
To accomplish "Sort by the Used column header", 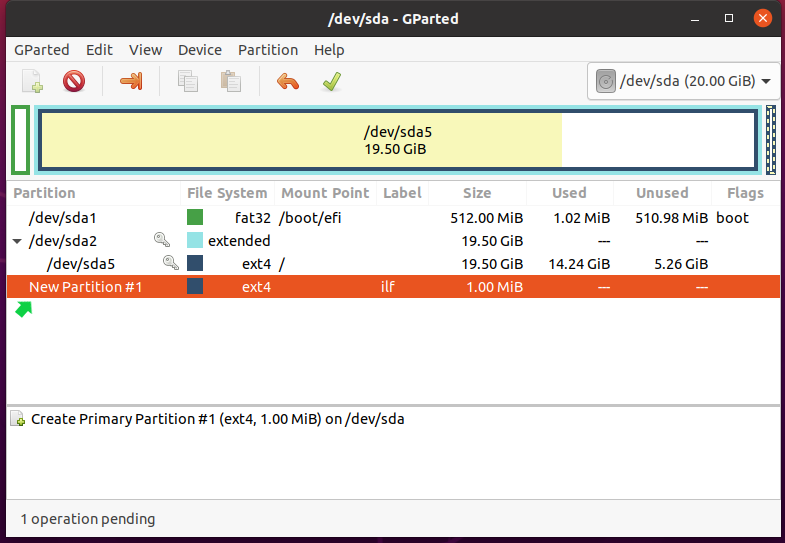I will pyautogui.click(x=569, y=193).
